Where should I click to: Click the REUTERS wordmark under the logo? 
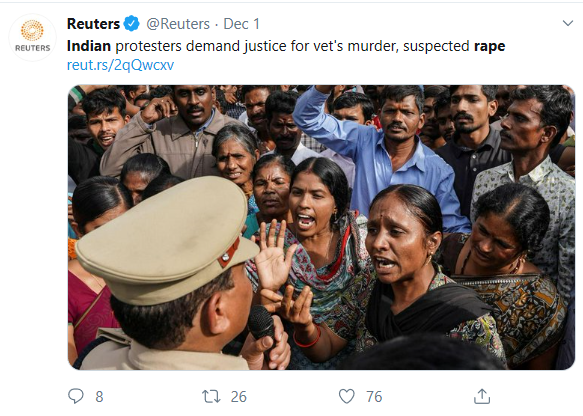(33, 48)
